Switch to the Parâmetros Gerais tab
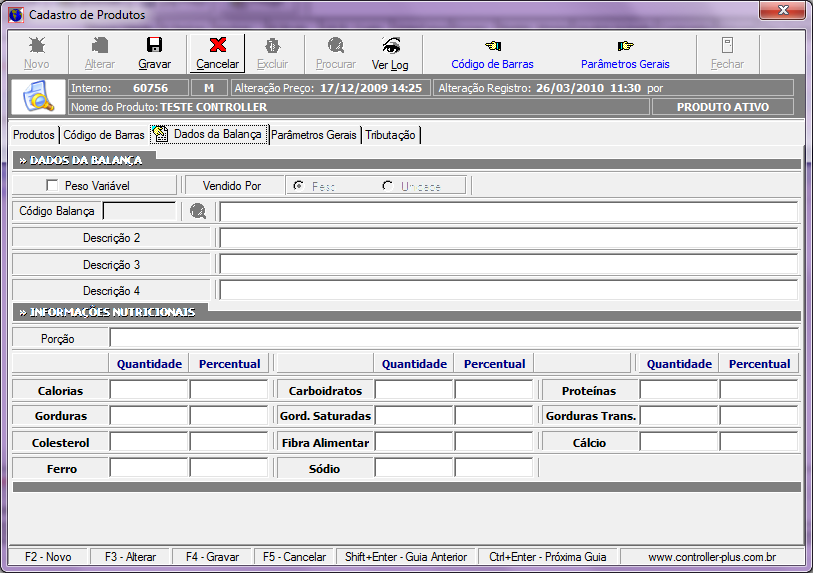This screenshot has height=573, width=813. coord(314,135)
